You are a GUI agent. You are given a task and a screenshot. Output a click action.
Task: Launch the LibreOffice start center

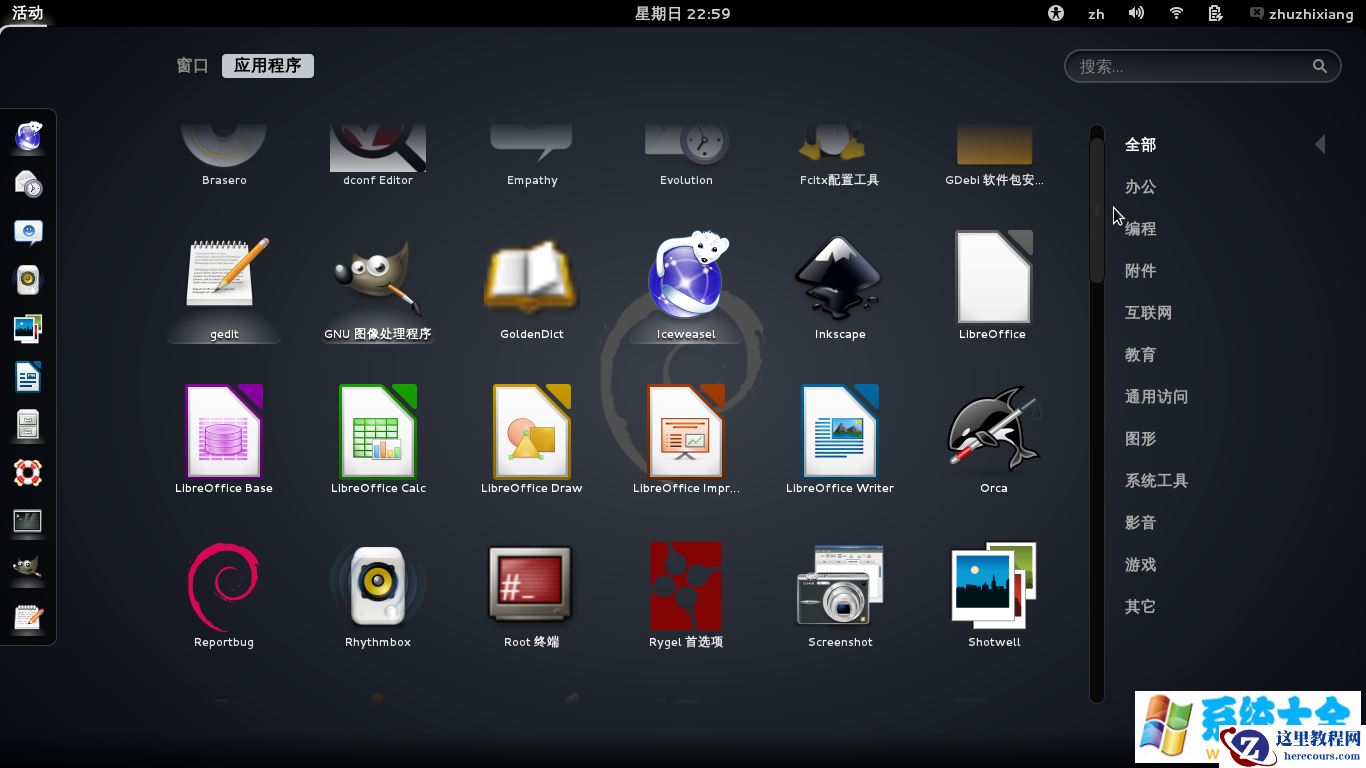point(993,286)
